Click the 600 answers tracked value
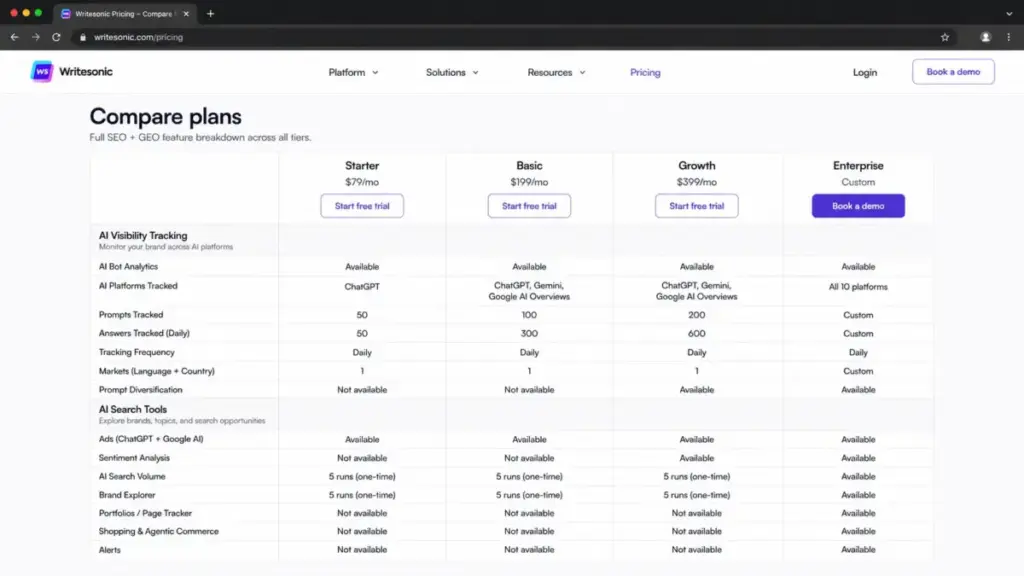Viewport: 1024px width, 576px height. coord(696,333)
